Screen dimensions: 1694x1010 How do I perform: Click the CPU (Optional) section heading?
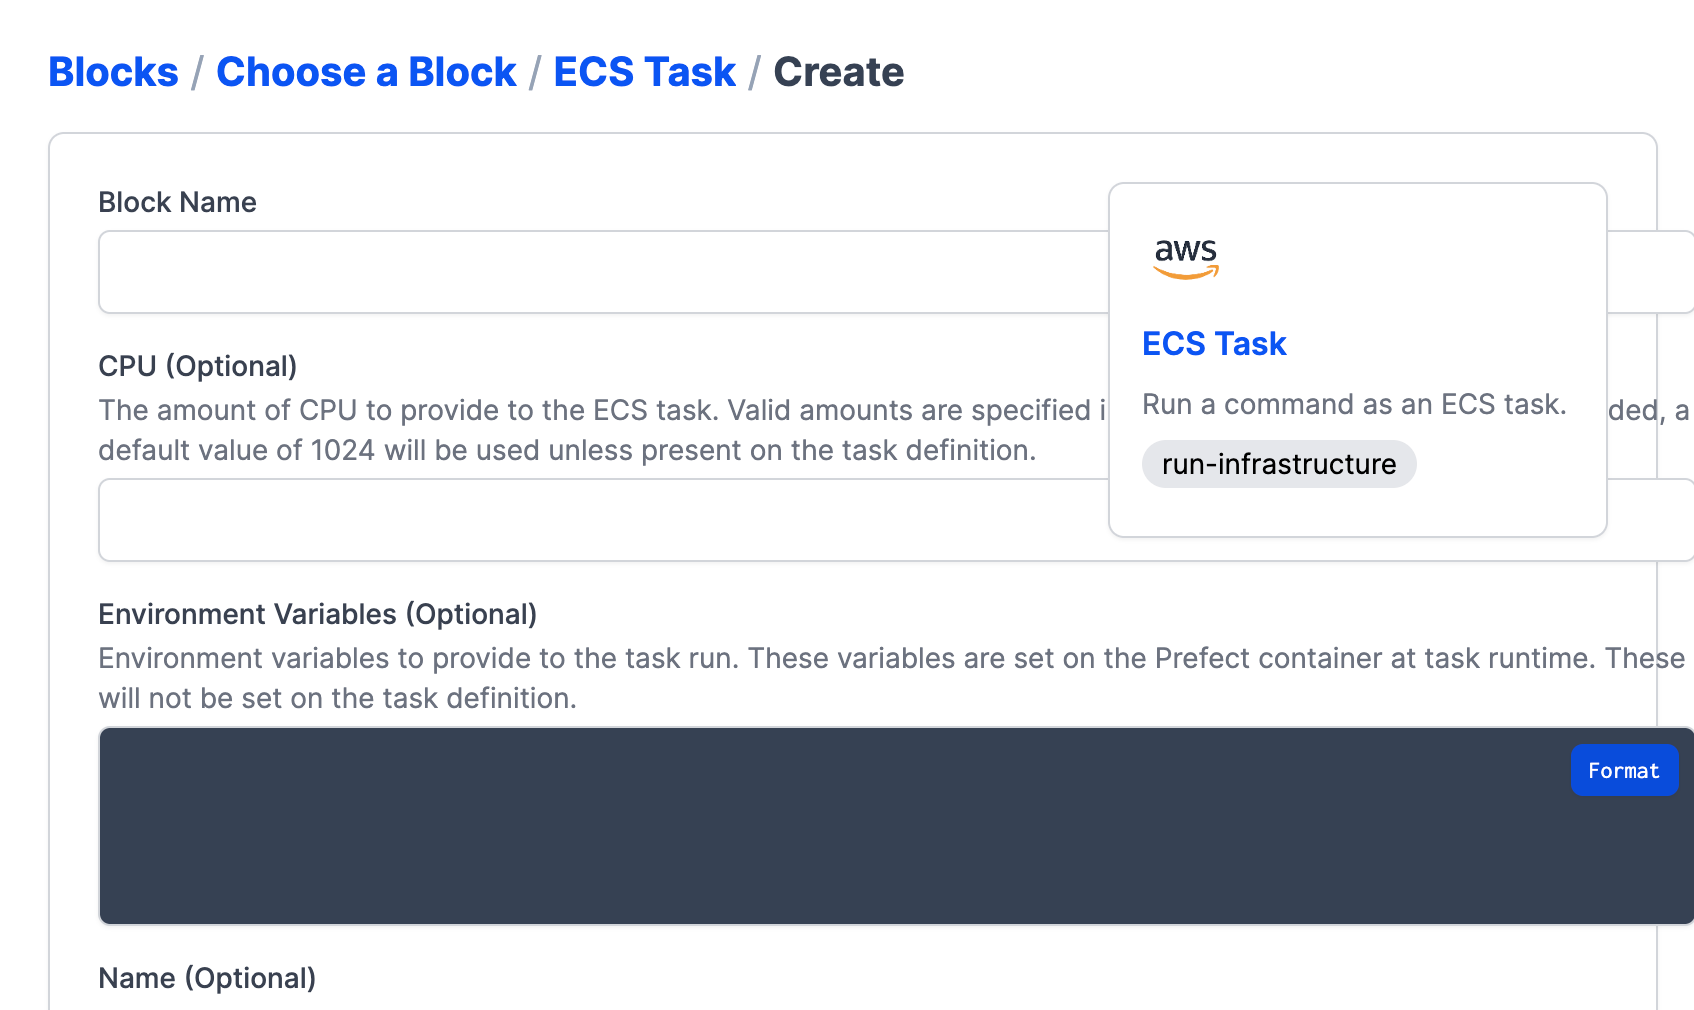point(197,365)
